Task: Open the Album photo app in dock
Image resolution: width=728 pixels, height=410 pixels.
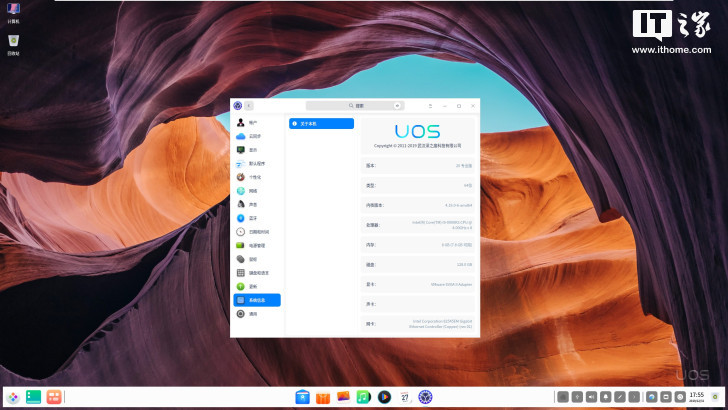Action: (343, 397)
